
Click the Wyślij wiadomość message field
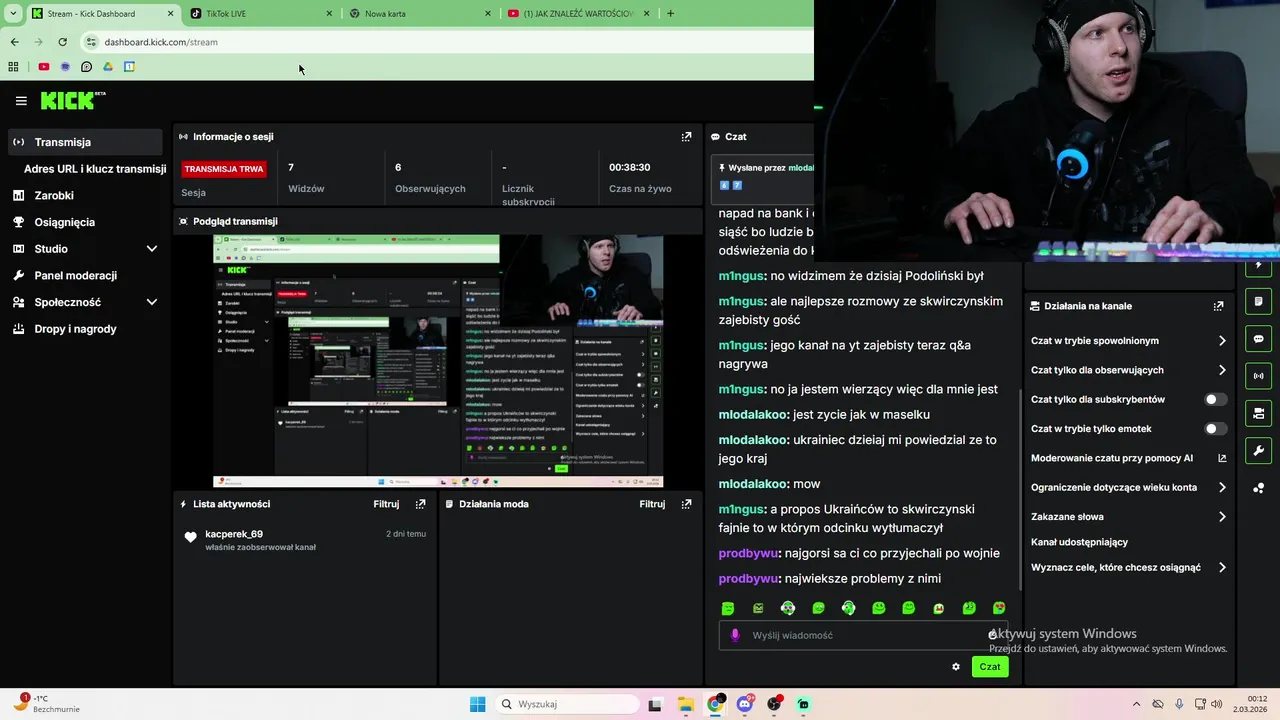[863, 635]
